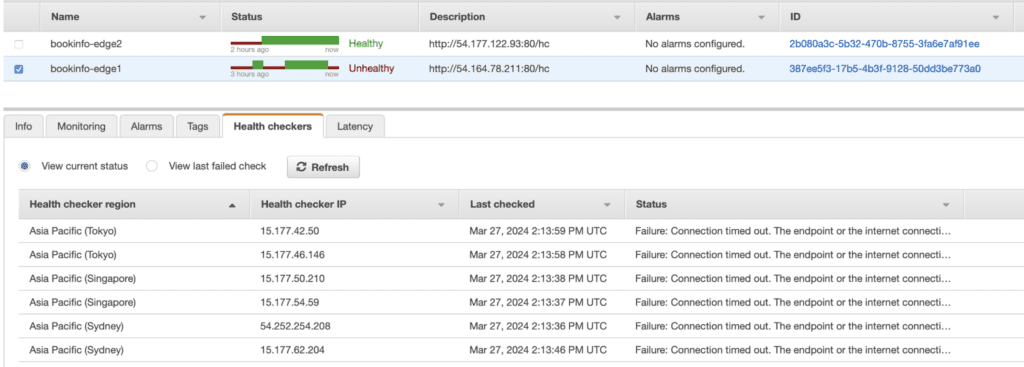Open the Name column dropdown arrow
Viewport: 1024px width, 367px height.
point(202,17)
